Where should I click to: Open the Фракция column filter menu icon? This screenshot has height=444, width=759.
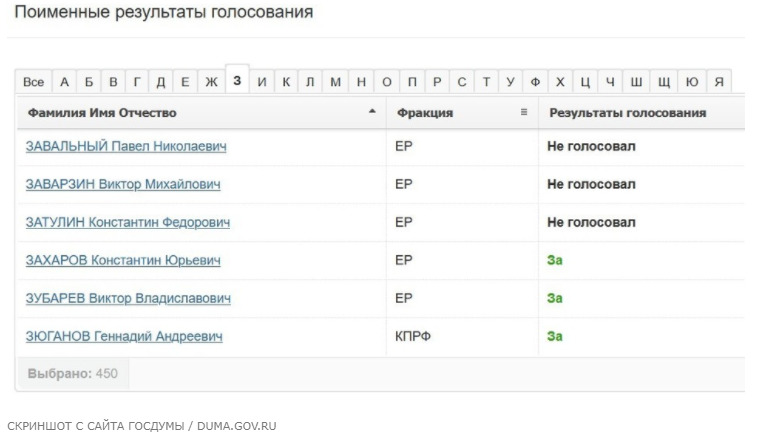point(524,112)
